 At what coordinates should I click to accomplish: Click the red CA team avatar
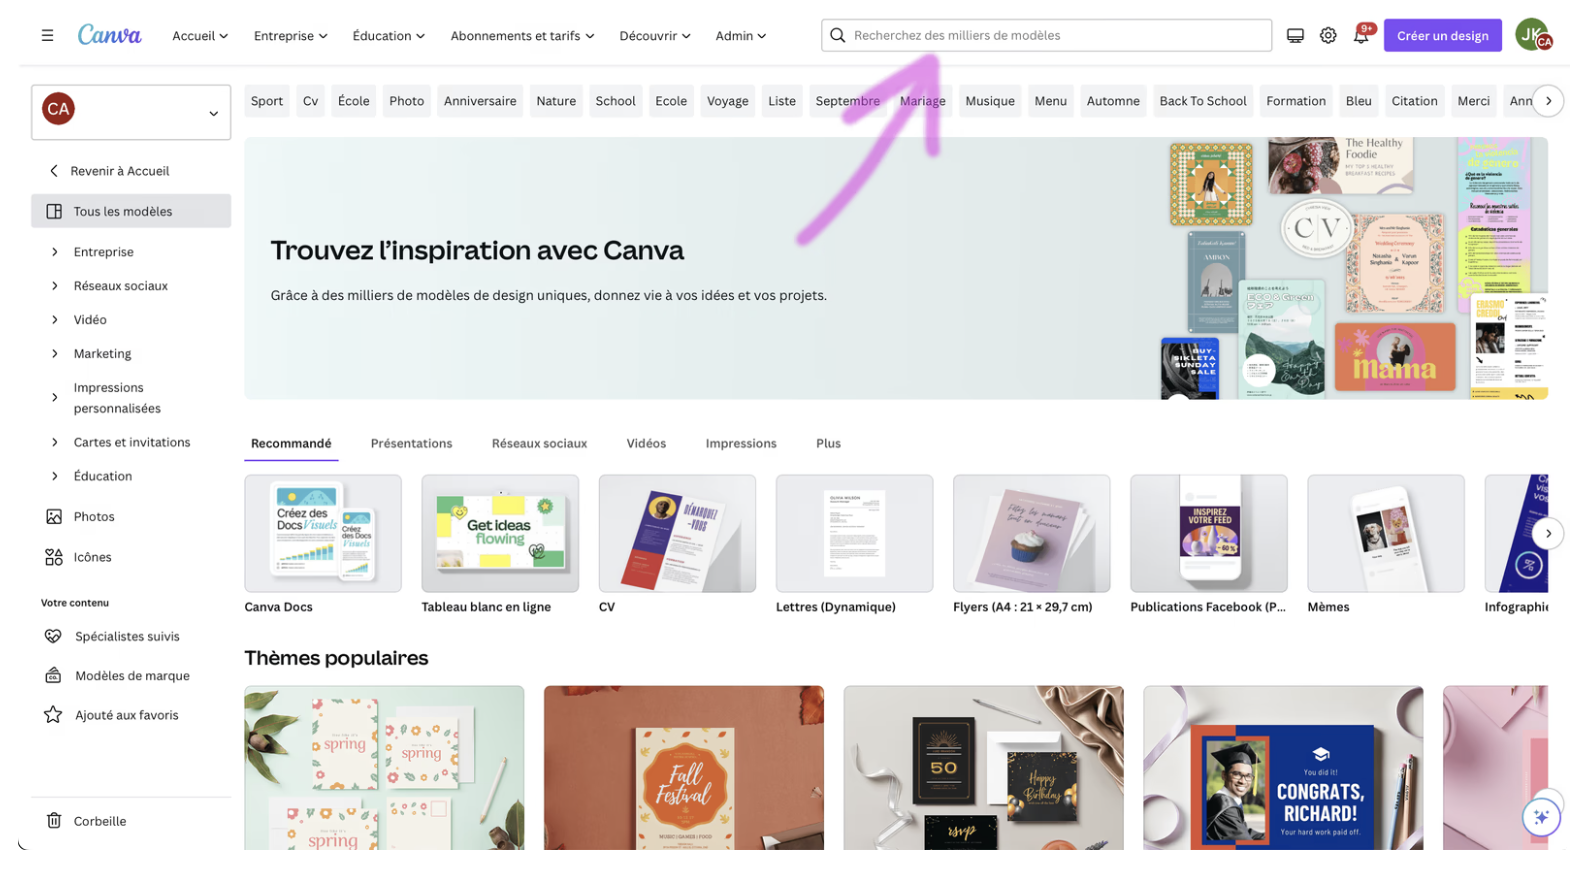59,109
